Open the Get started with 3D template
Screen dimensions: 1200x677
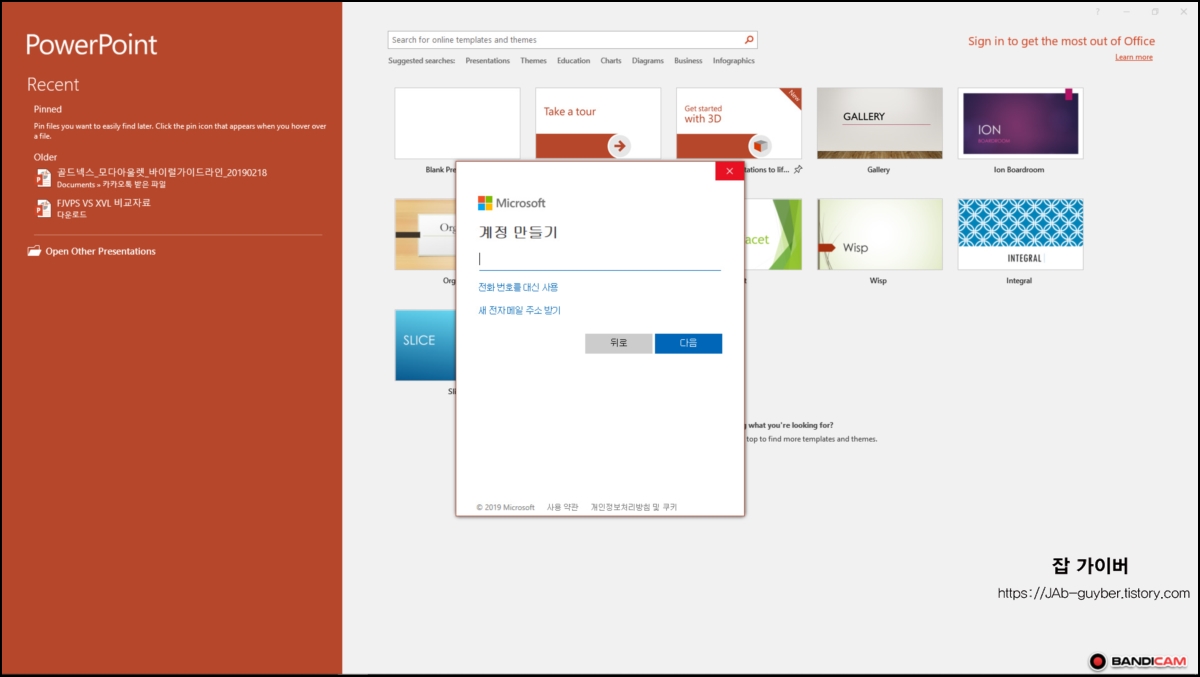tap(739, 123)
